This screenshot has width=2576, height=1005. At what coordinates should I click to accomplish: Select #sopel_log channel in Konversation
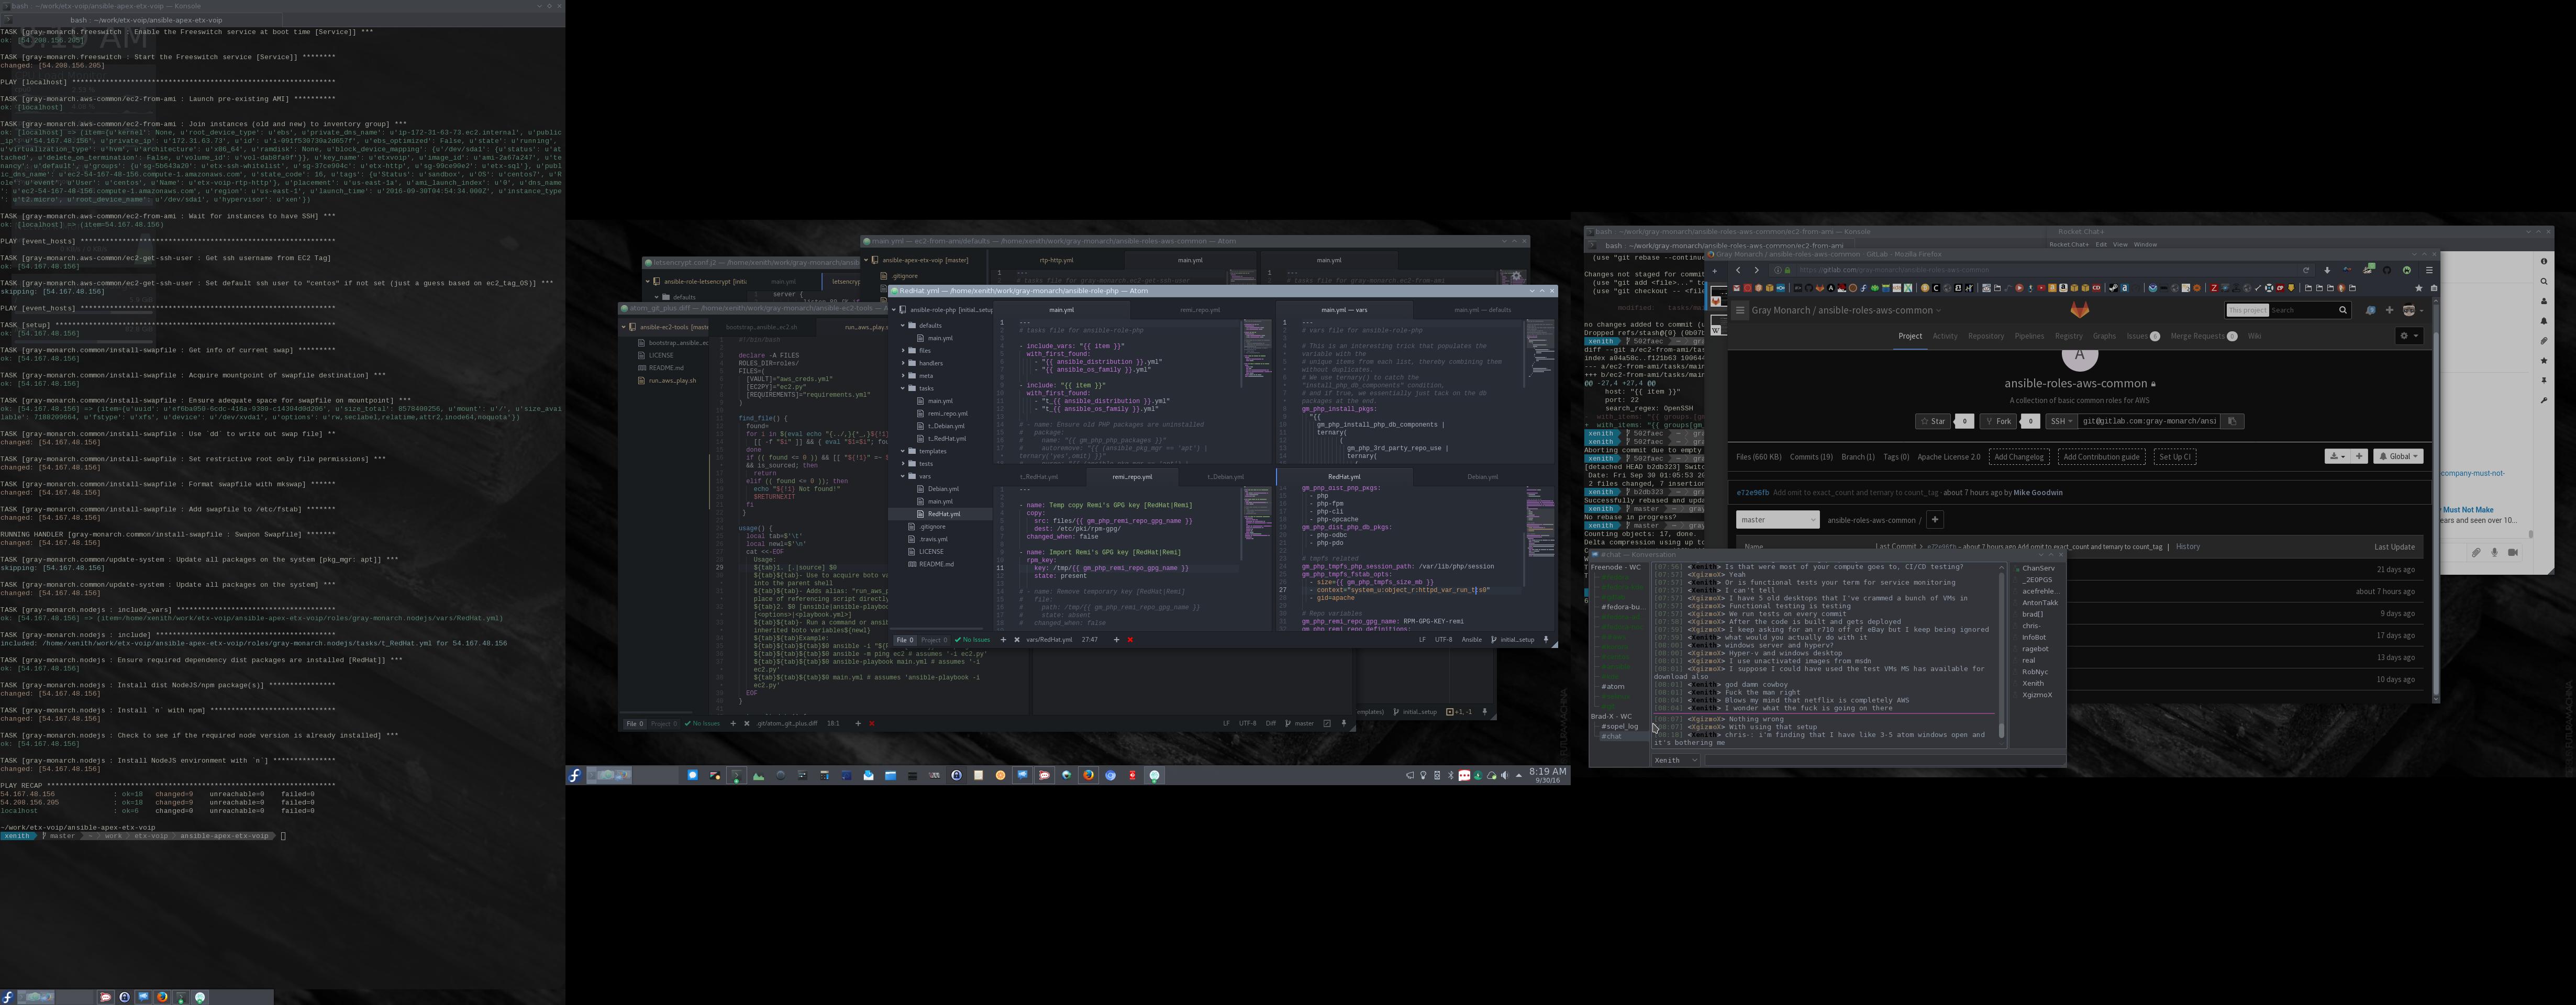pyautogui.click(x=1620, y=726)
